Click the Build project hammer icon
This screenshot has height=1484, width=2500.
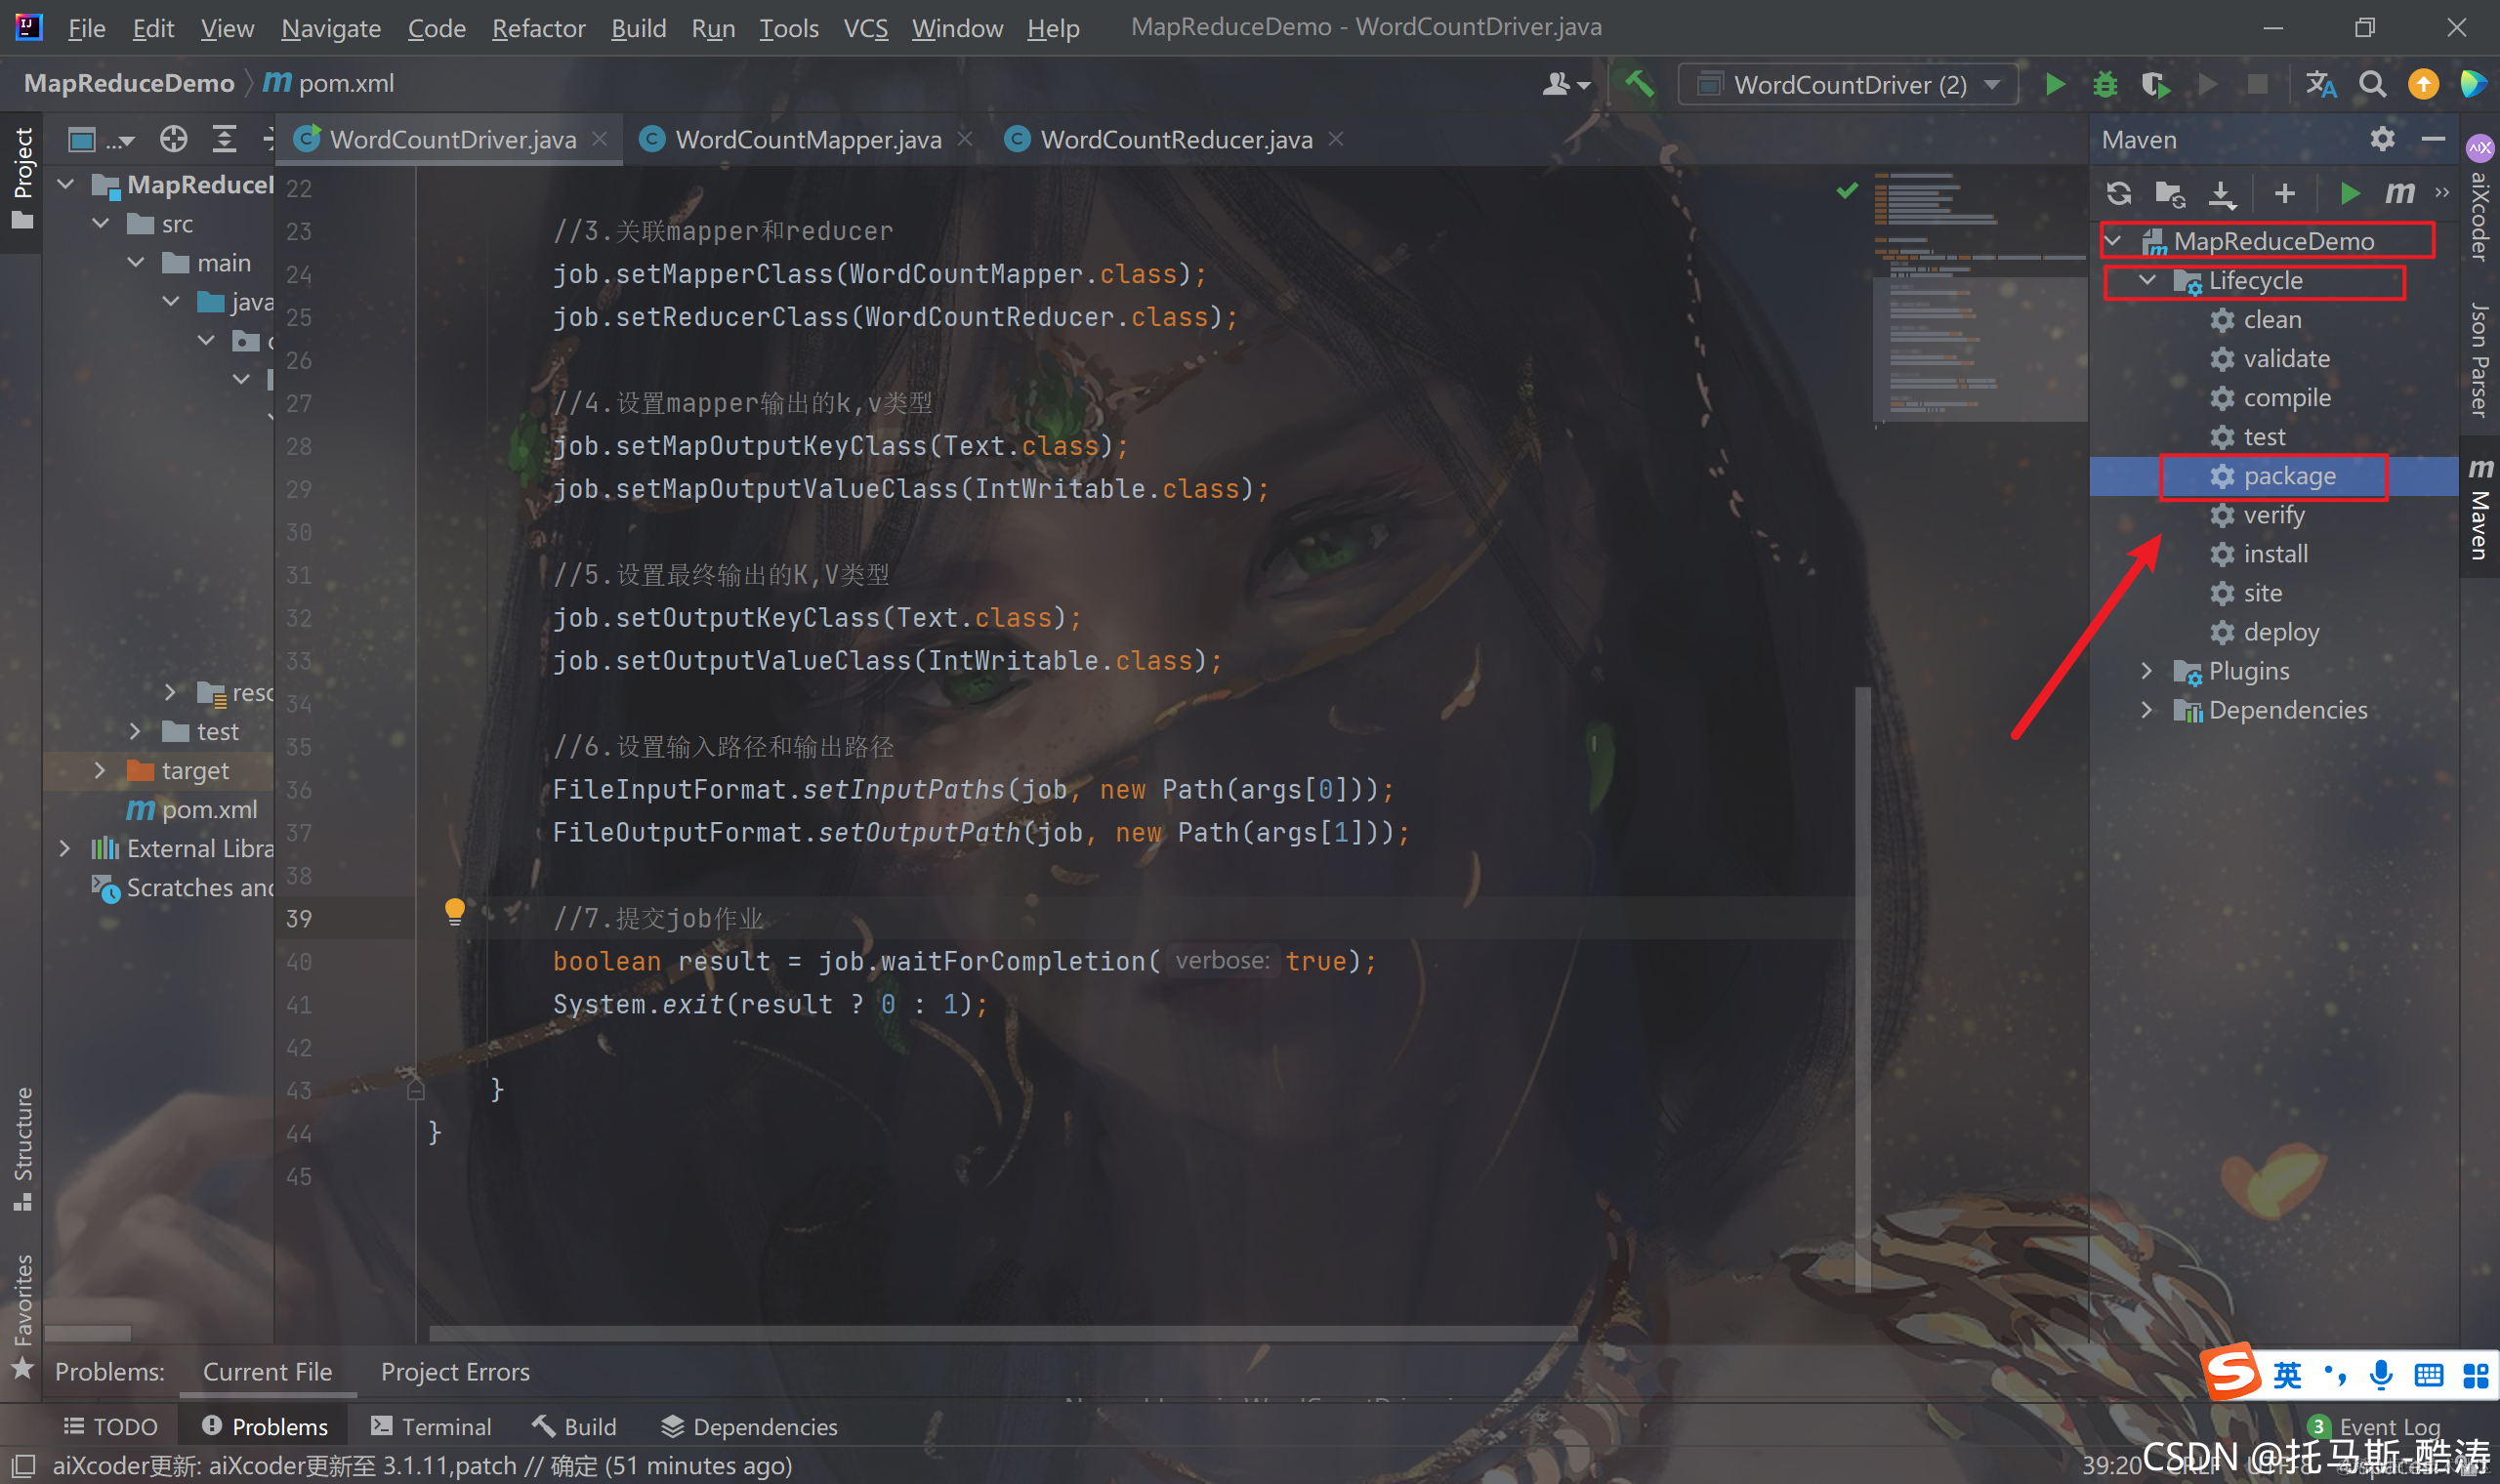[1638, 85]
